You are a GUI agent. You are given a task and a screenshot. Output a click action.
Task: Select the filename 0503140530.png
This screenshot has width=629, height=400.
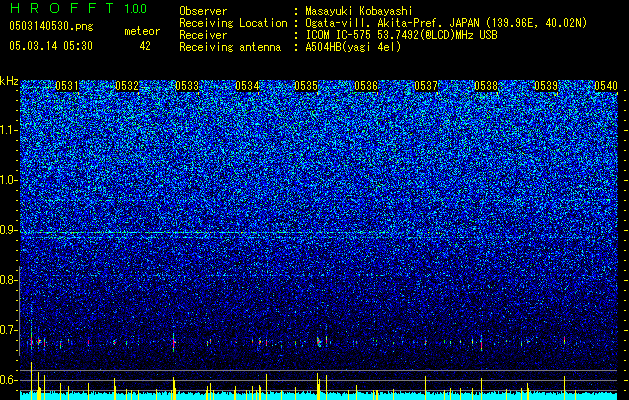pos(51,26)
